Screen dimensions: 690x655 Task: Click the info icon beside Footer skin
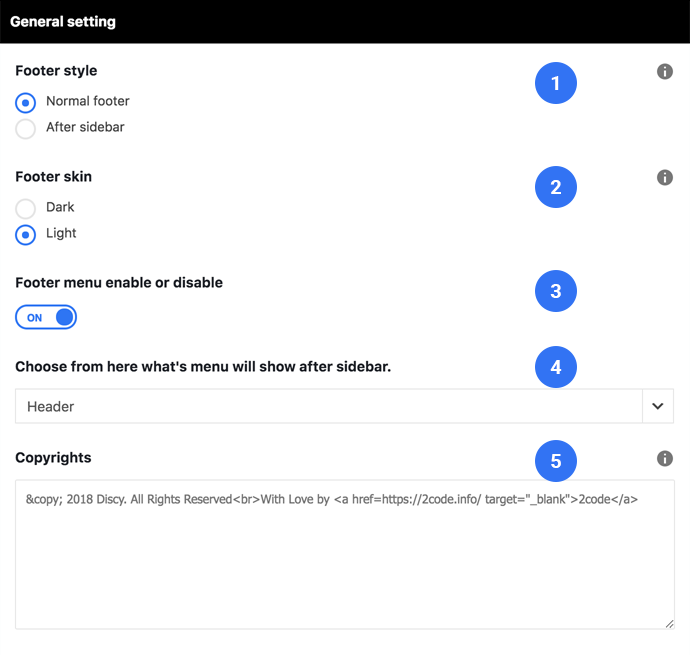664,177
